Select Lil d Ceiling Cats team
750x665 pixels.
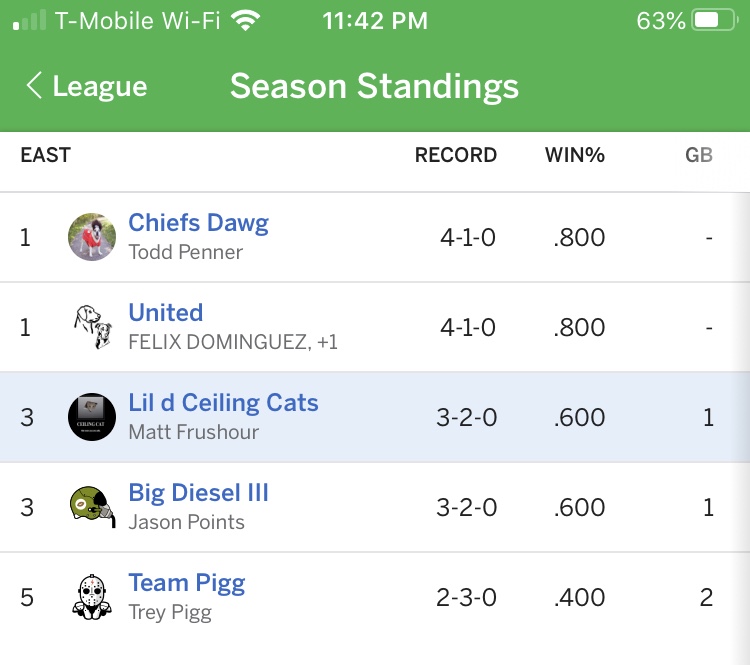[x=223, y=403]
